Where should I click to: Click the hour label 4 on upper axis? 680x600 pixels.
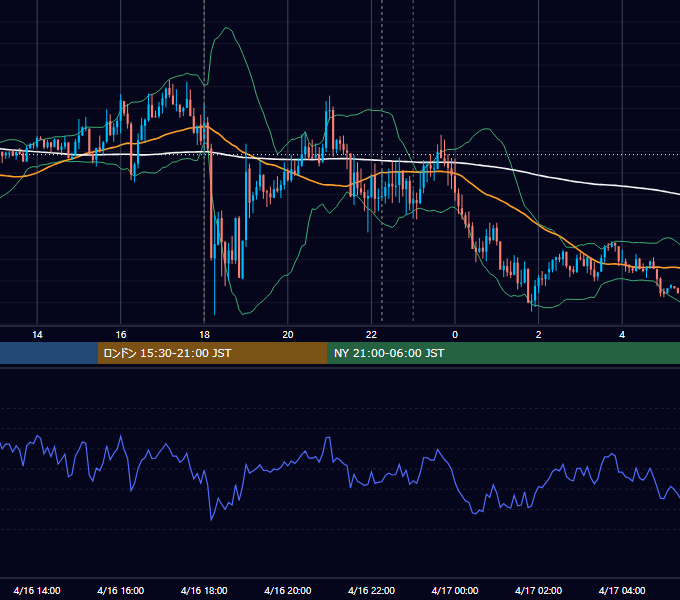pos(622,335)
